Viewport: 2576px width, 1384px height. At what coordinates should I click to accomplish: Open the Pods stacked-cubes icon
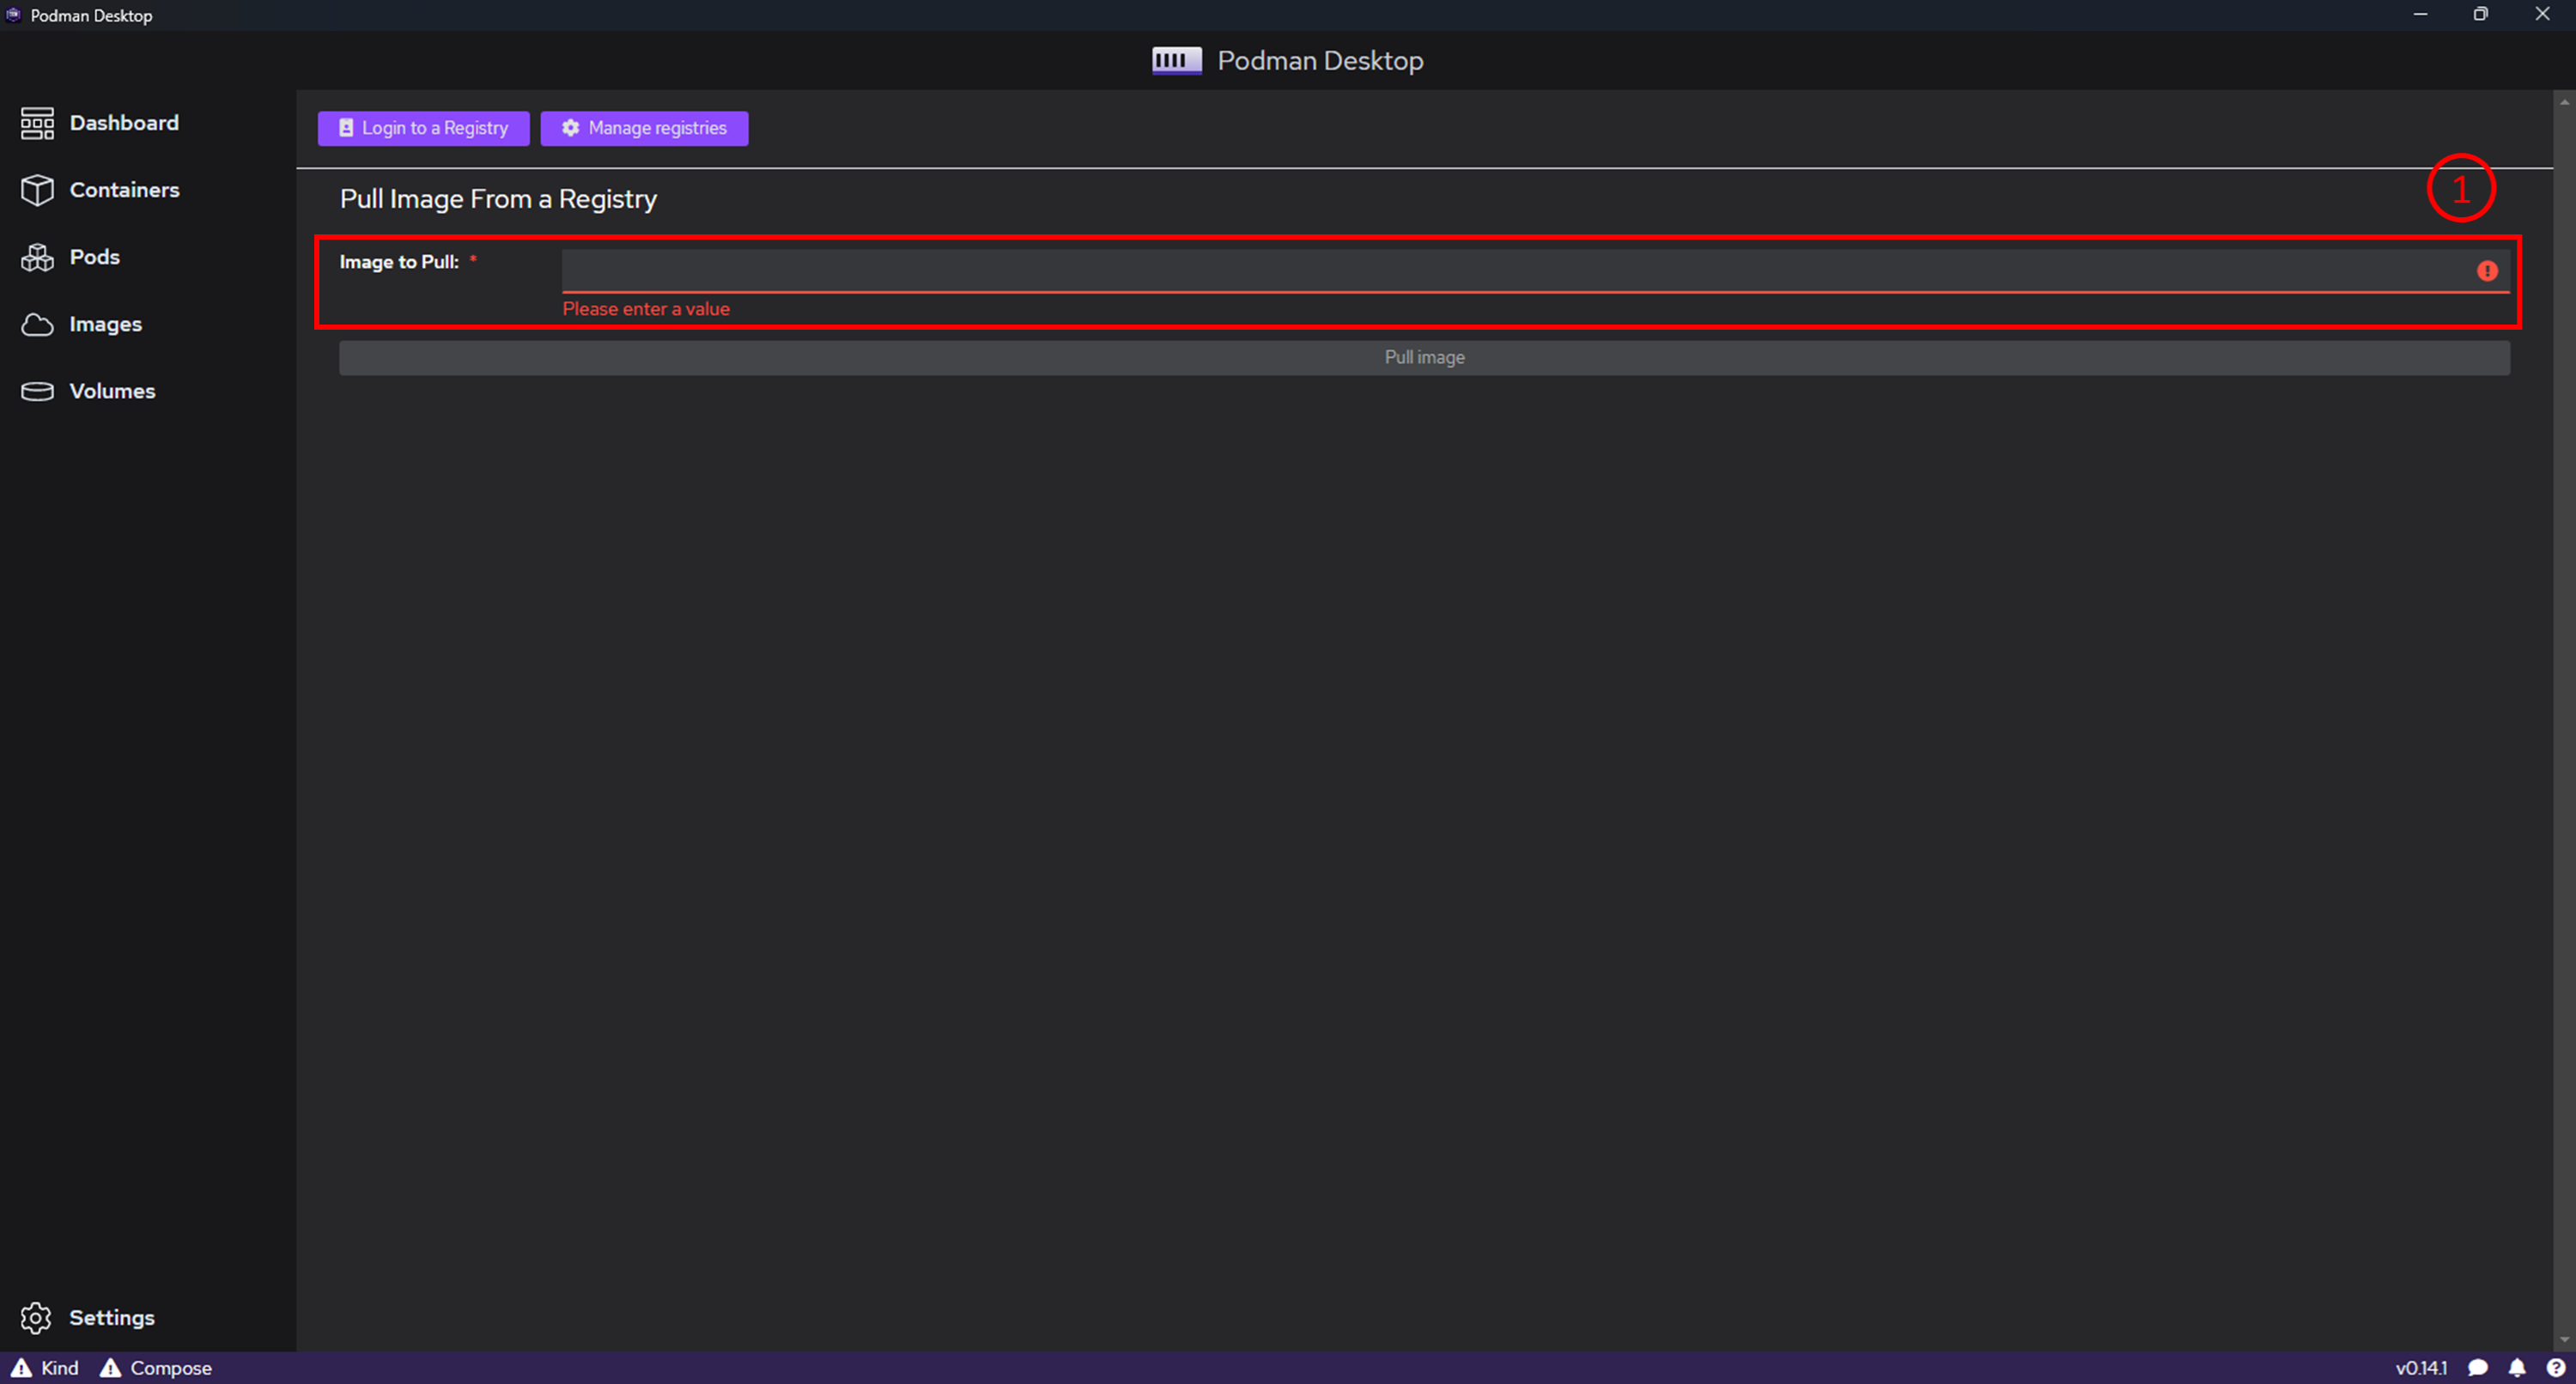[37, 257]
